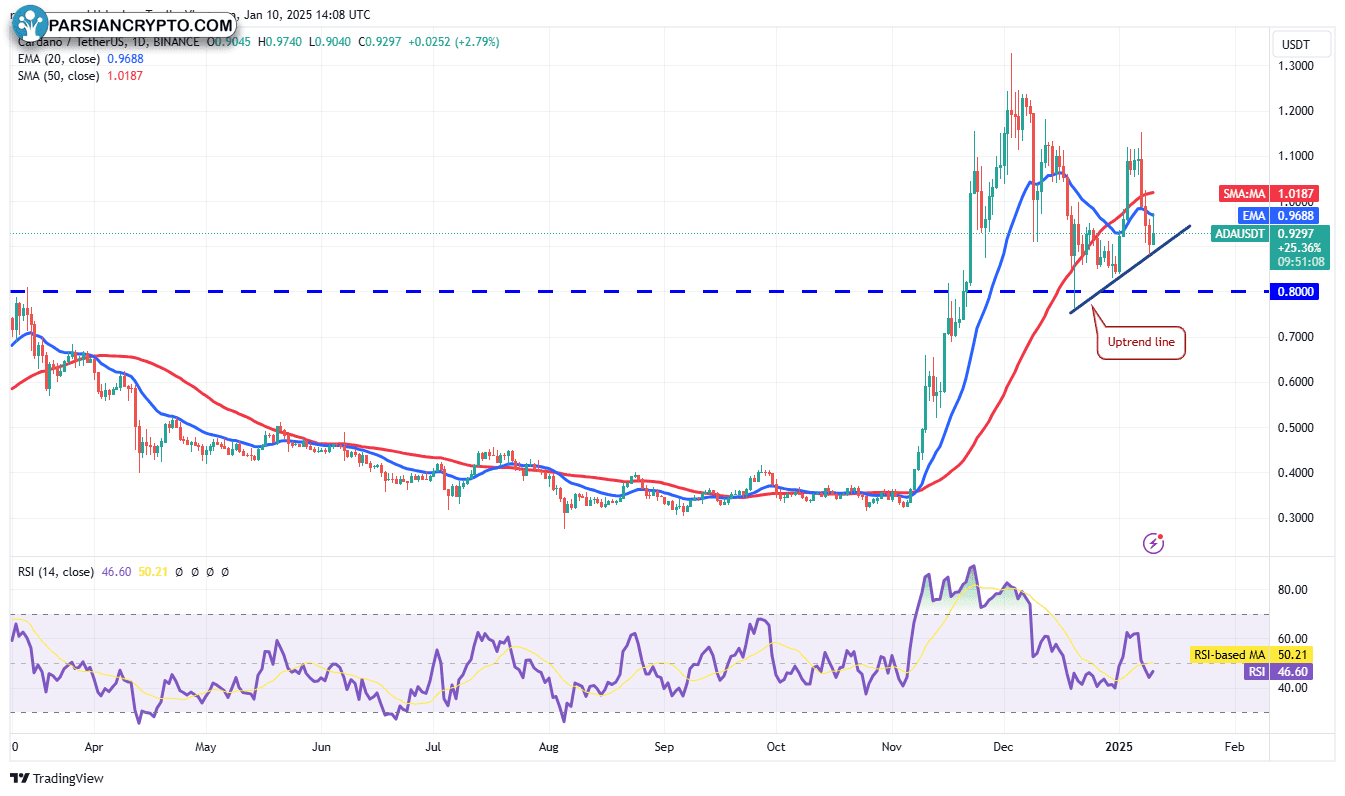Select the SMA (50, close) indicator legend
The image size is (1345, 796).
[57, 76]
